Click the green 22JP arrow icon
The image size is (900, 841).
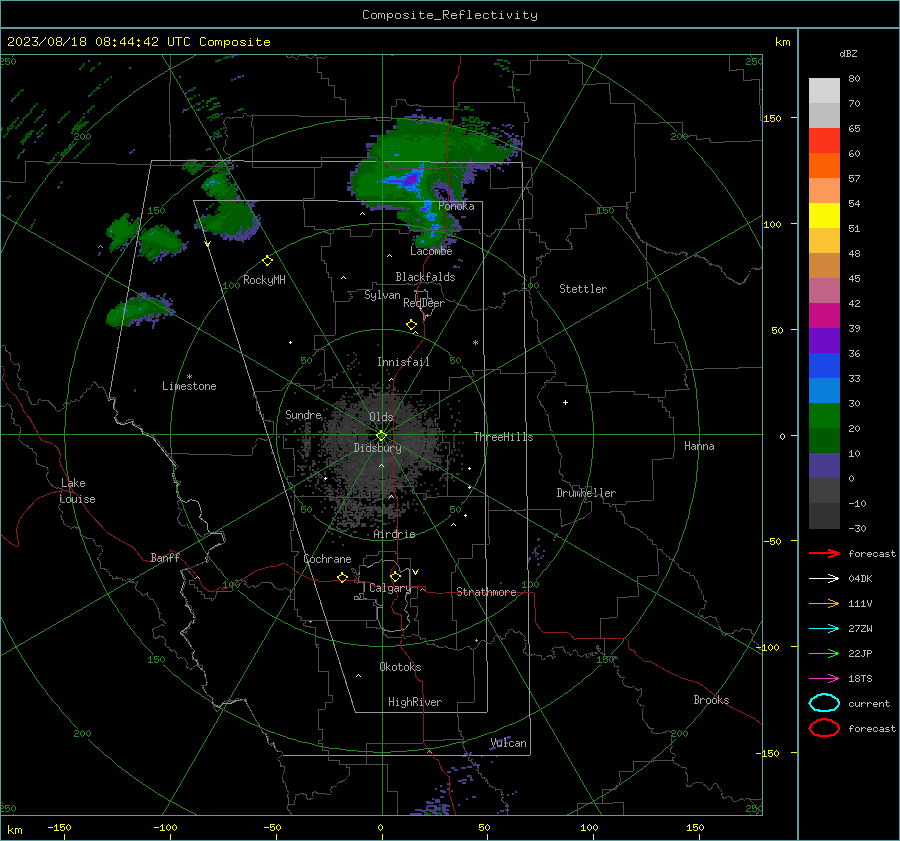(x=824, y=653)
